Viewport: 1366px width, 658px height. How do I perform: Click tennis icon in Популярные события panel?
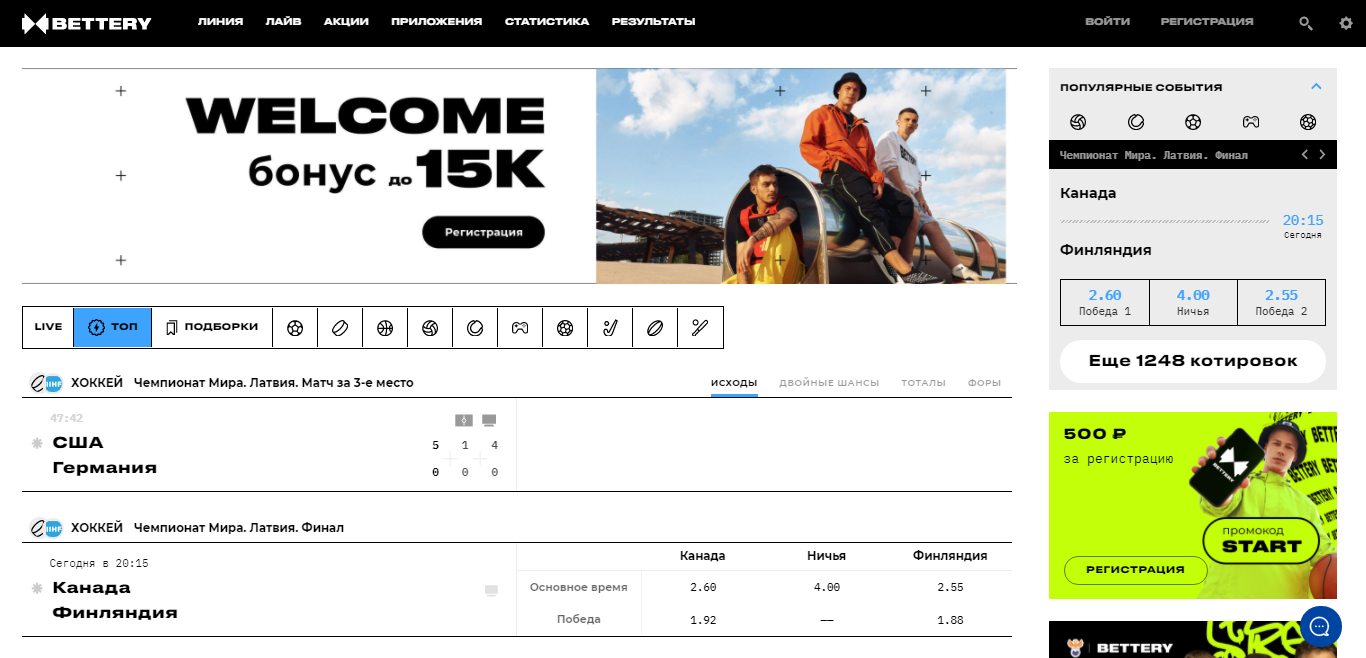click(x=1136, y=122)
